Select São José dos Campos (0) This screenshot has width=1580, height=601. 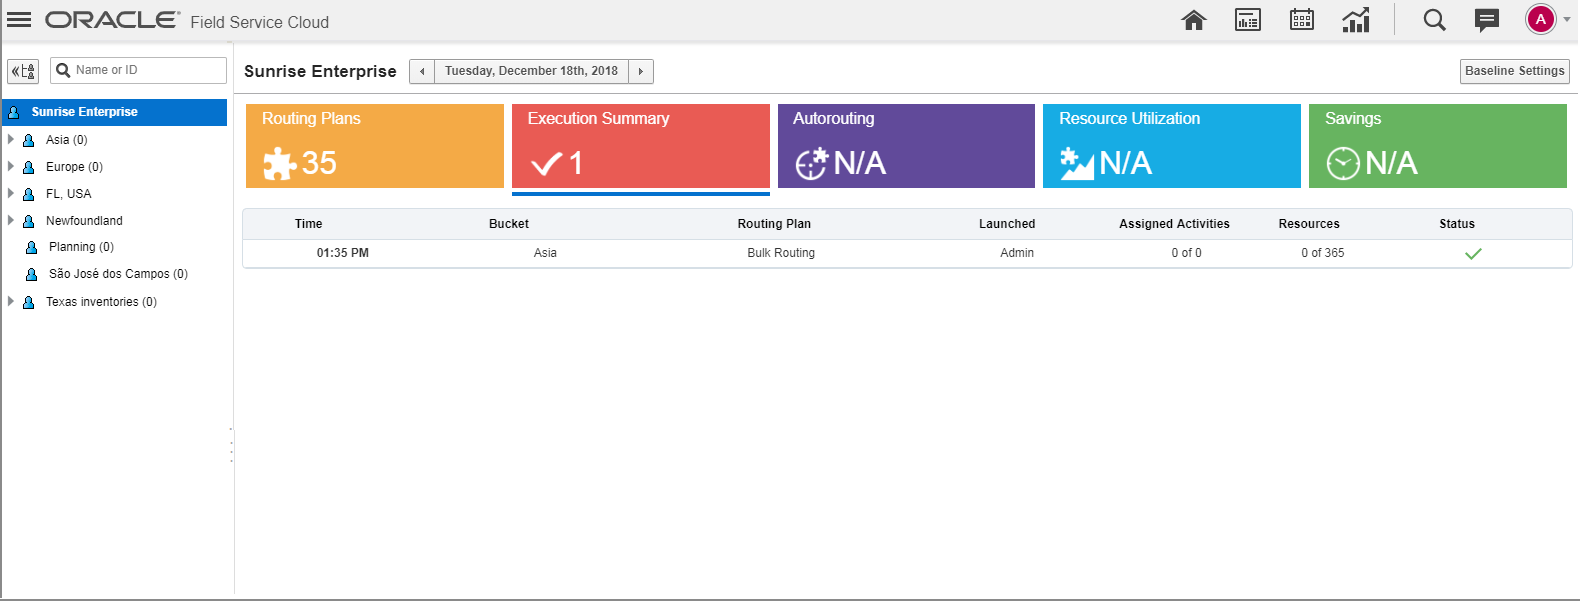[x=118, y=274]
